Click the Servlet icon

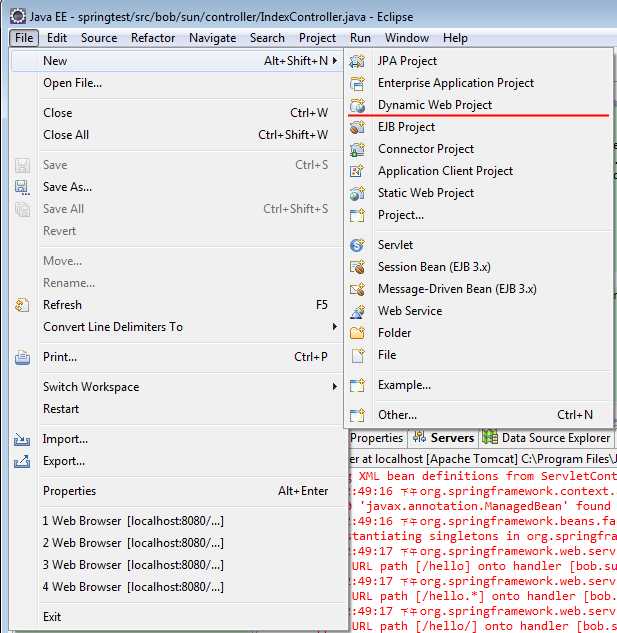click(357, 245)
